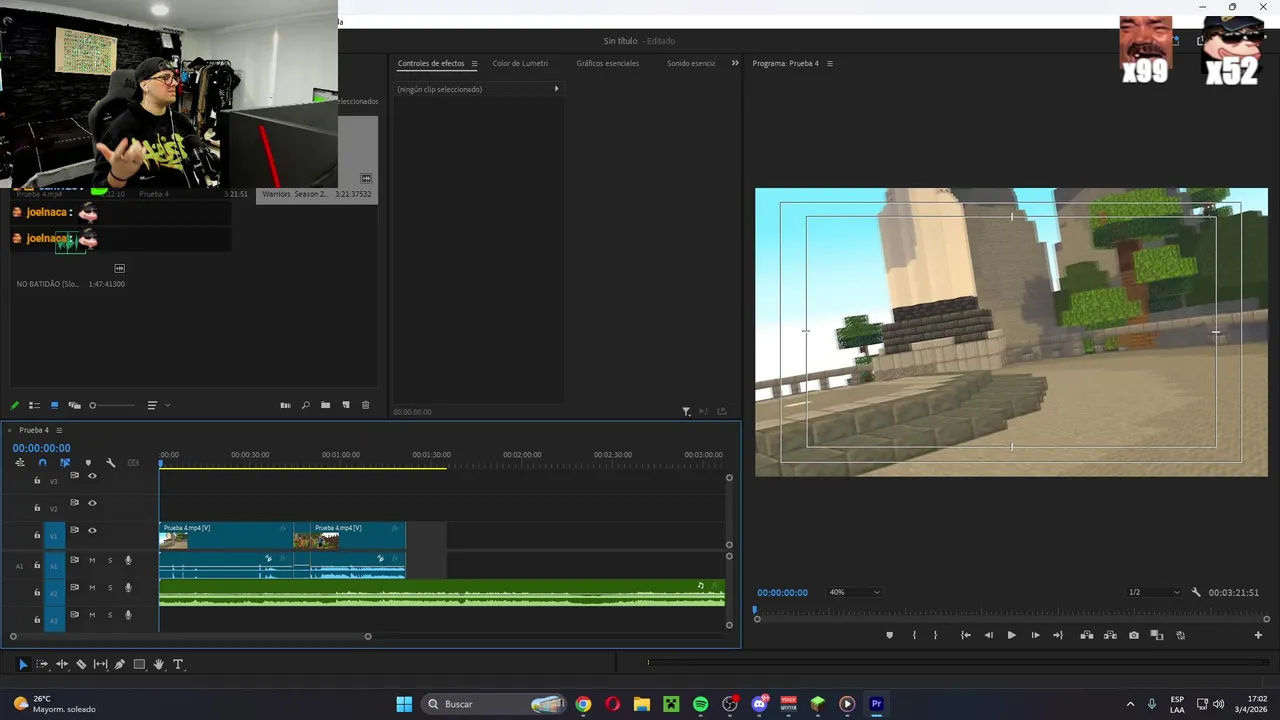
Task: Step forward one frame
Action: click(x=1035, y=635)
